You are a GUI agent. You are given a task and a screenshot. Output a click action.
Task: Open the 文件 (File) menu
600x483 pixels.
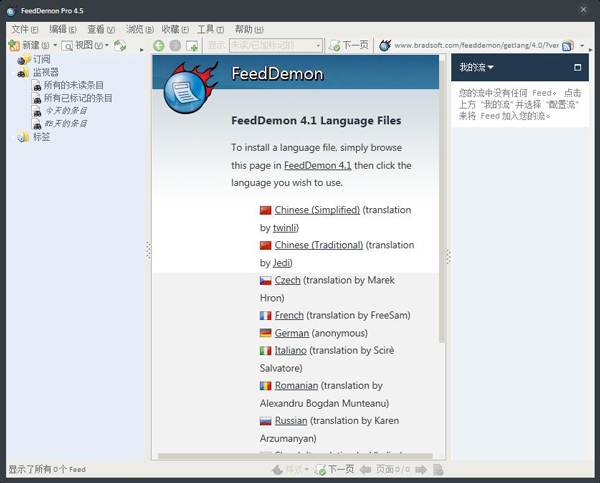click(x=24, y=29)
